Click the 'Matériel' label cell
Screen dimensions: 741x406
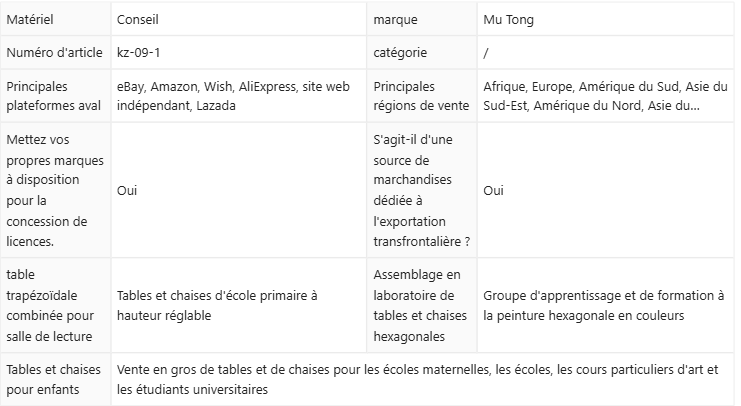30,19
